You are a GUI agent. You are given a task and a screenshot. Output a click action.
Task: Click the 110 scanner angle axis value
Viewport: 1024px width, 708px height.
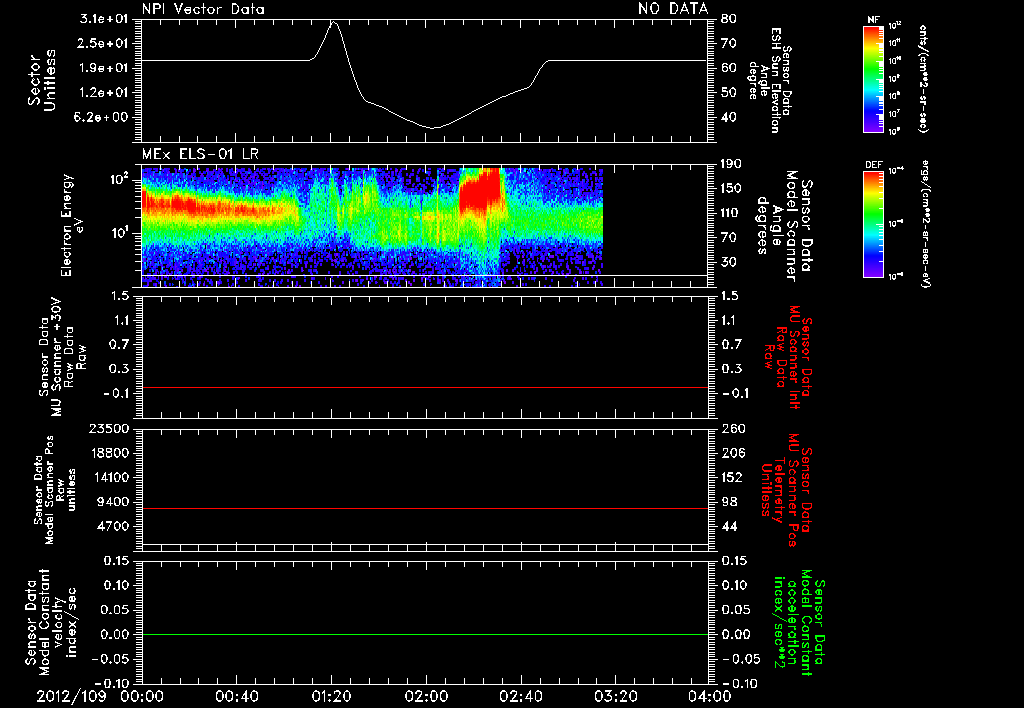click(x=732, y=213)
